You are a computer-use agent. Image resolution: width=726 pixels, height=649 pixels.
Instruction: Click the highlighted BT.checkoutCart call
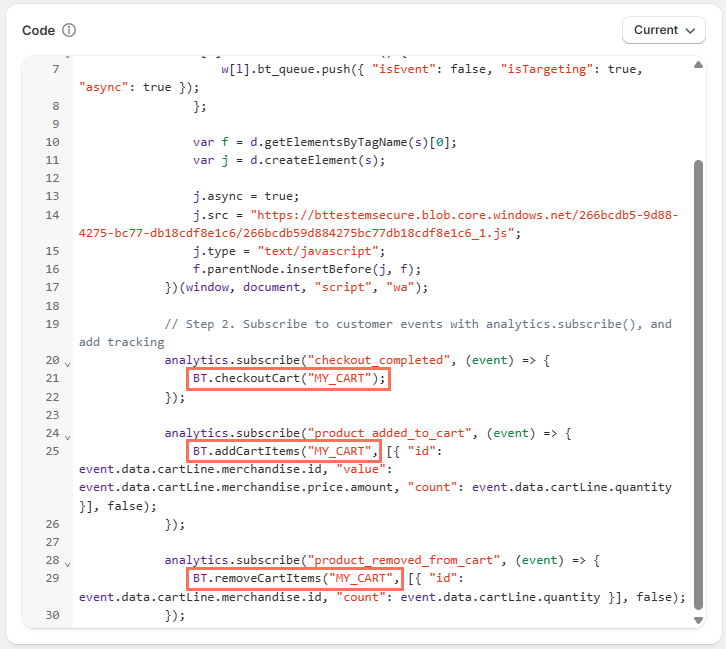(288, 379)
